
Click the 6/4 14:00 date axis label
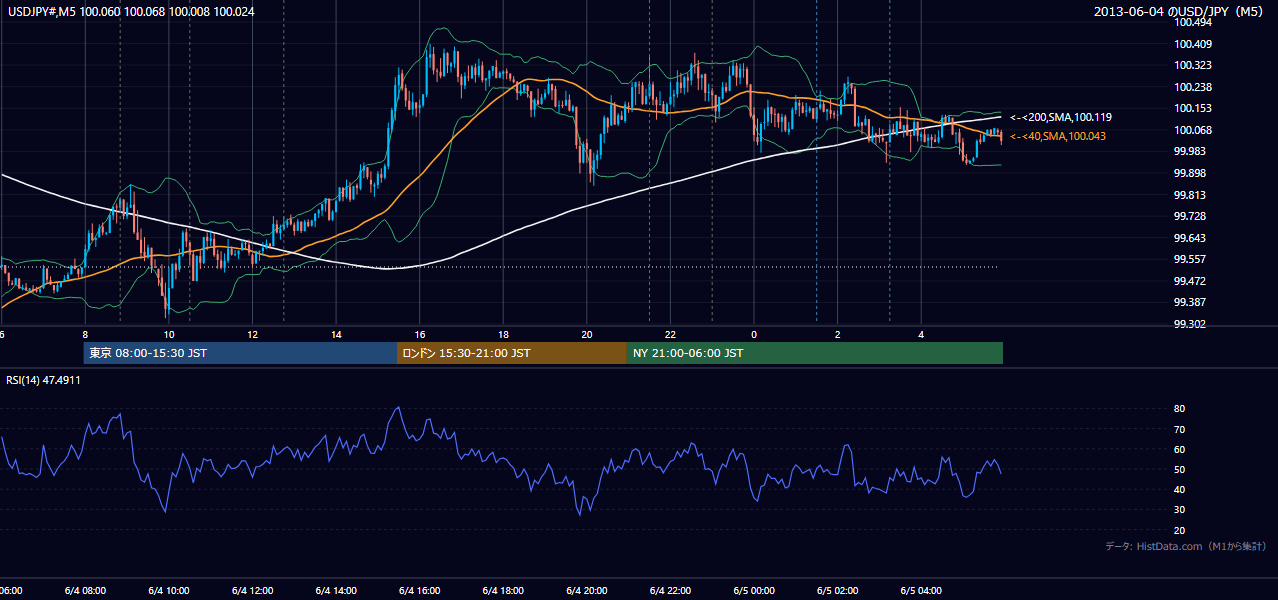pyautogui.click(x=336, y=591)
